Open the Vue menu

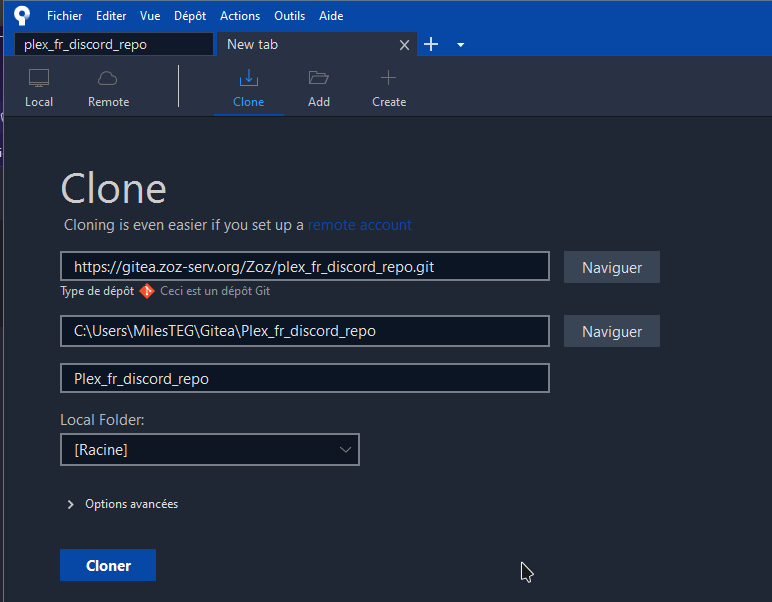click(150, 16)
